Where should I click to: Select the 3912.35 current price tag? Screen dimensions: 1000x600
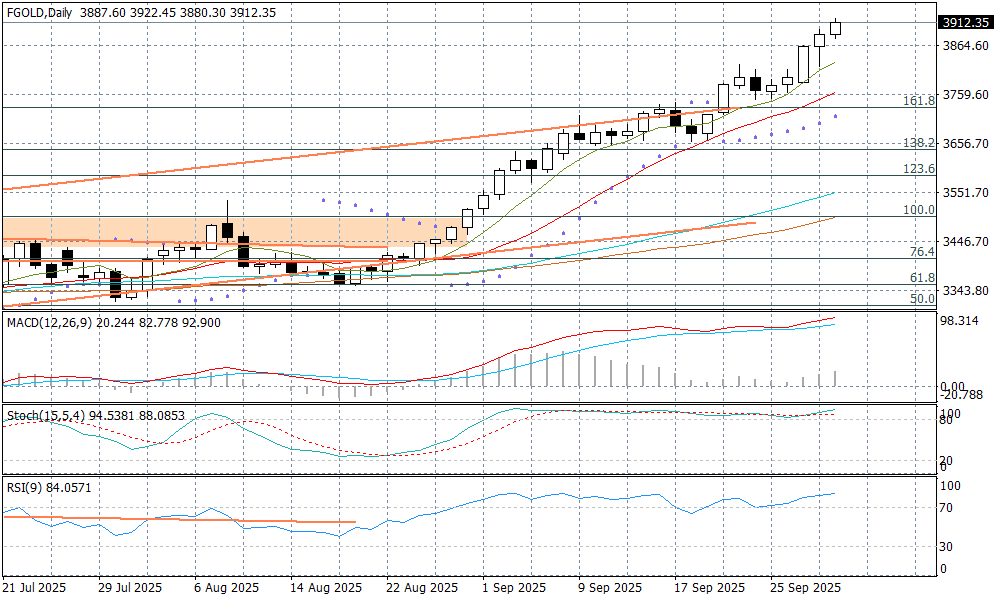966,23
